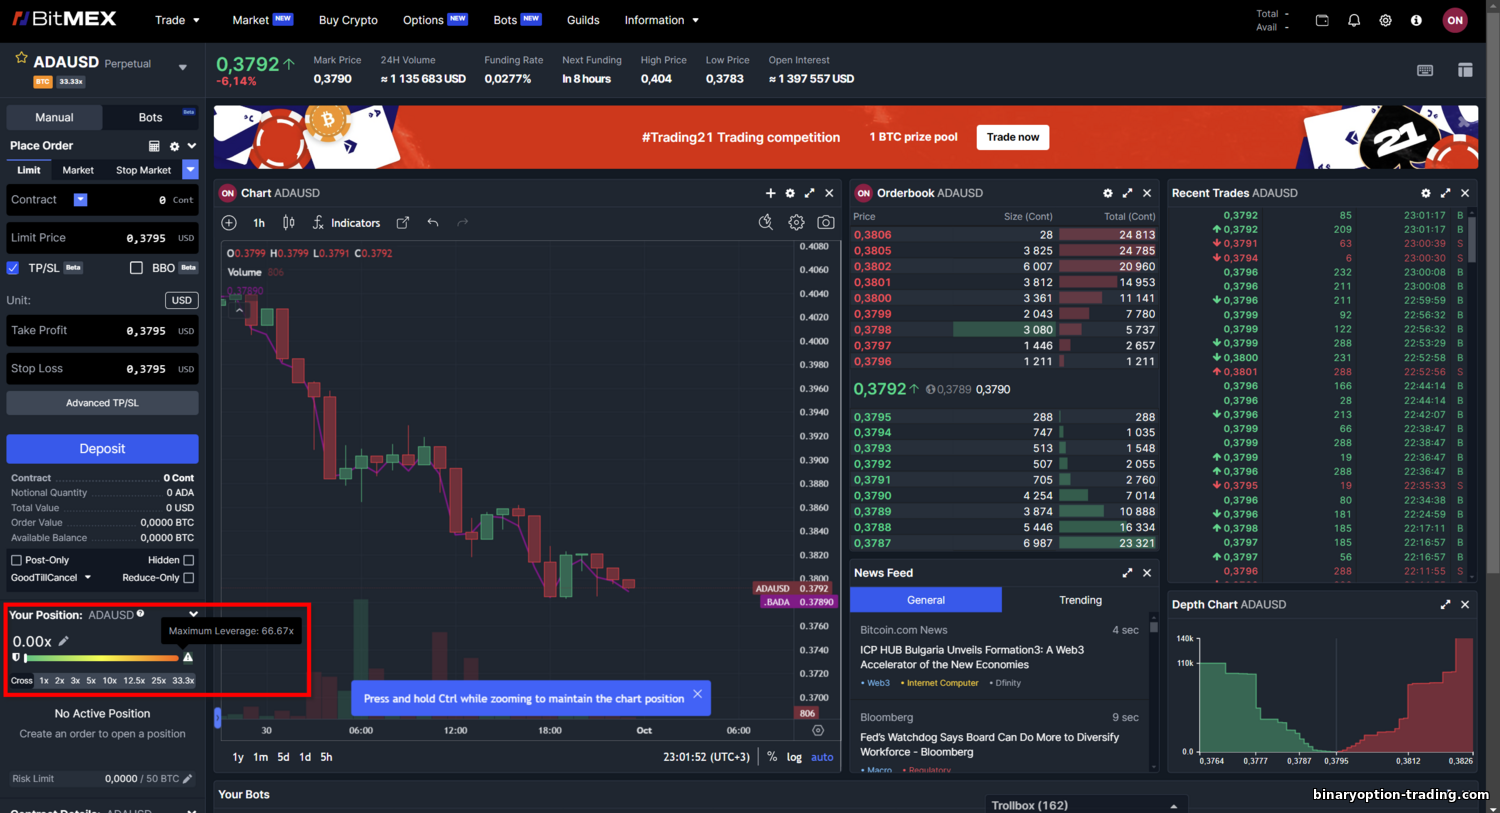Image resolution: width=1500 pixels, height=813 pixels.
Task: Expand the ADAUSD contract selector arrow
Action: [x=183, y=68]
